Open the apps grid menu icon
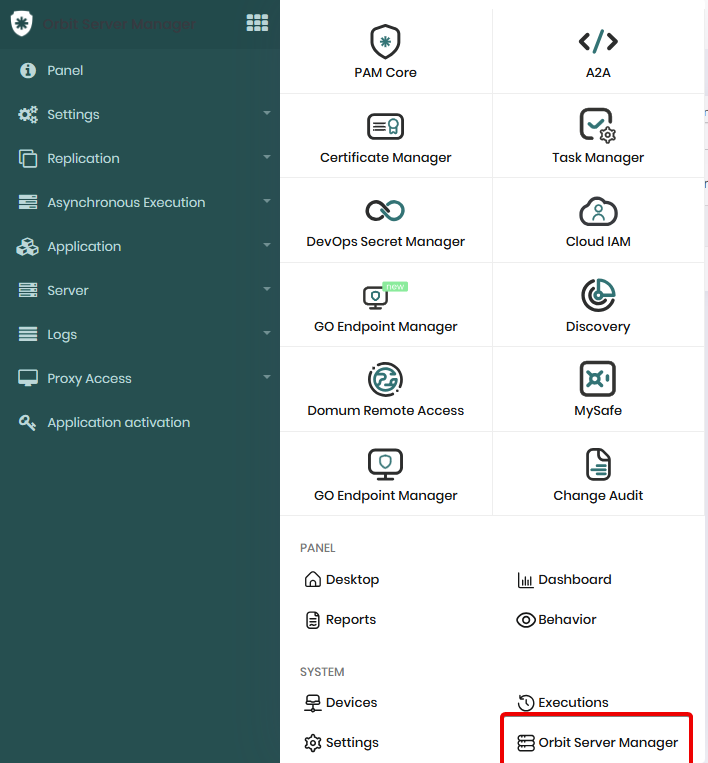Screen dimensions: 708x763 point(257,23)
